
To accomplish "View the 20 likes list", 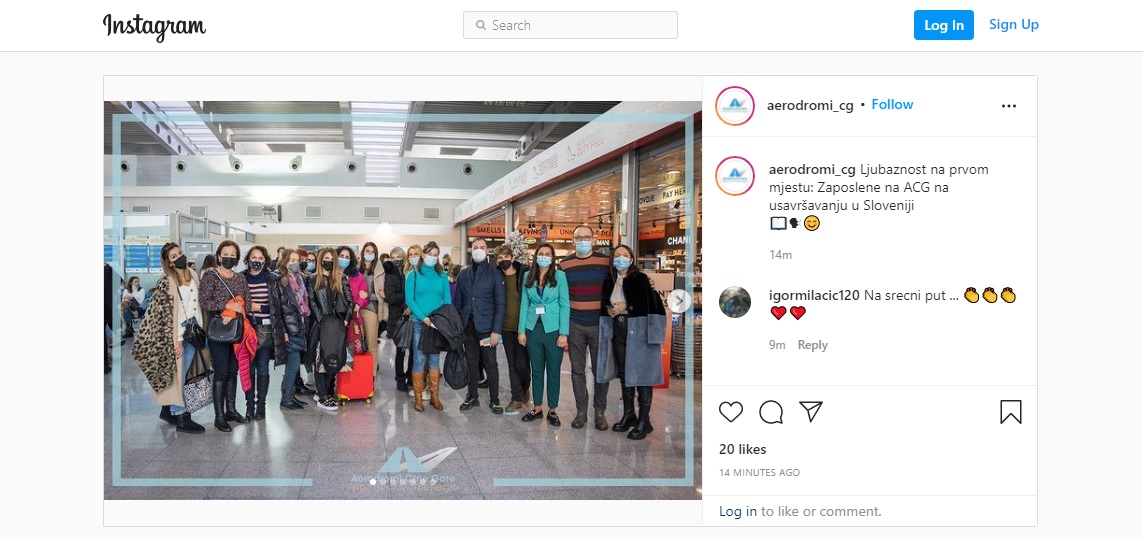I will click(742, 449).
